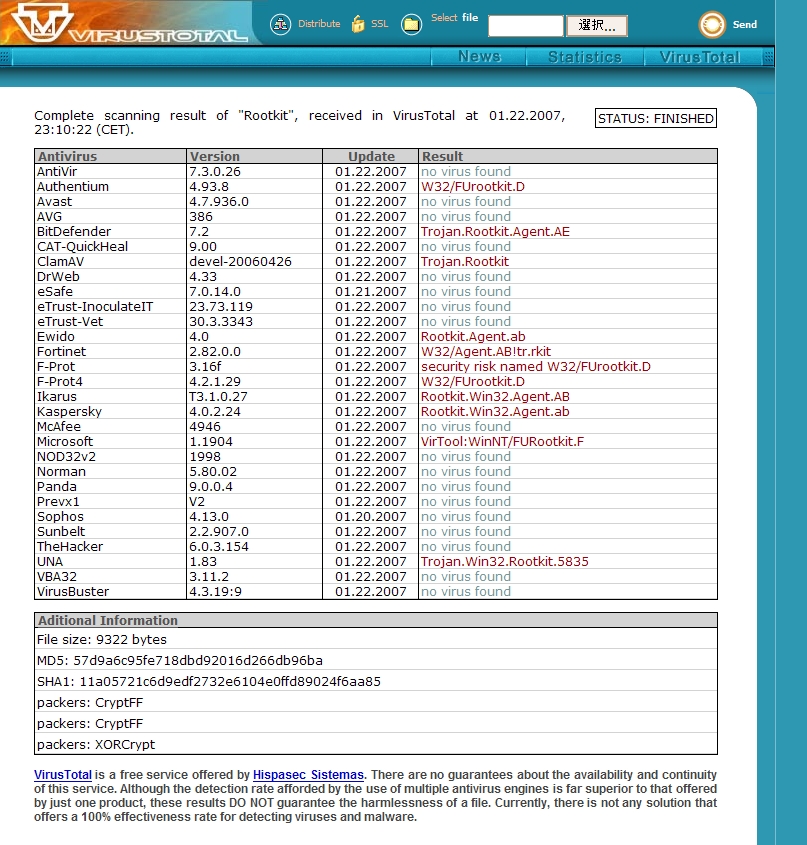Select the File size: 9322 bytes line
This screenshot has width=807, height=845.
coord(101,640)
